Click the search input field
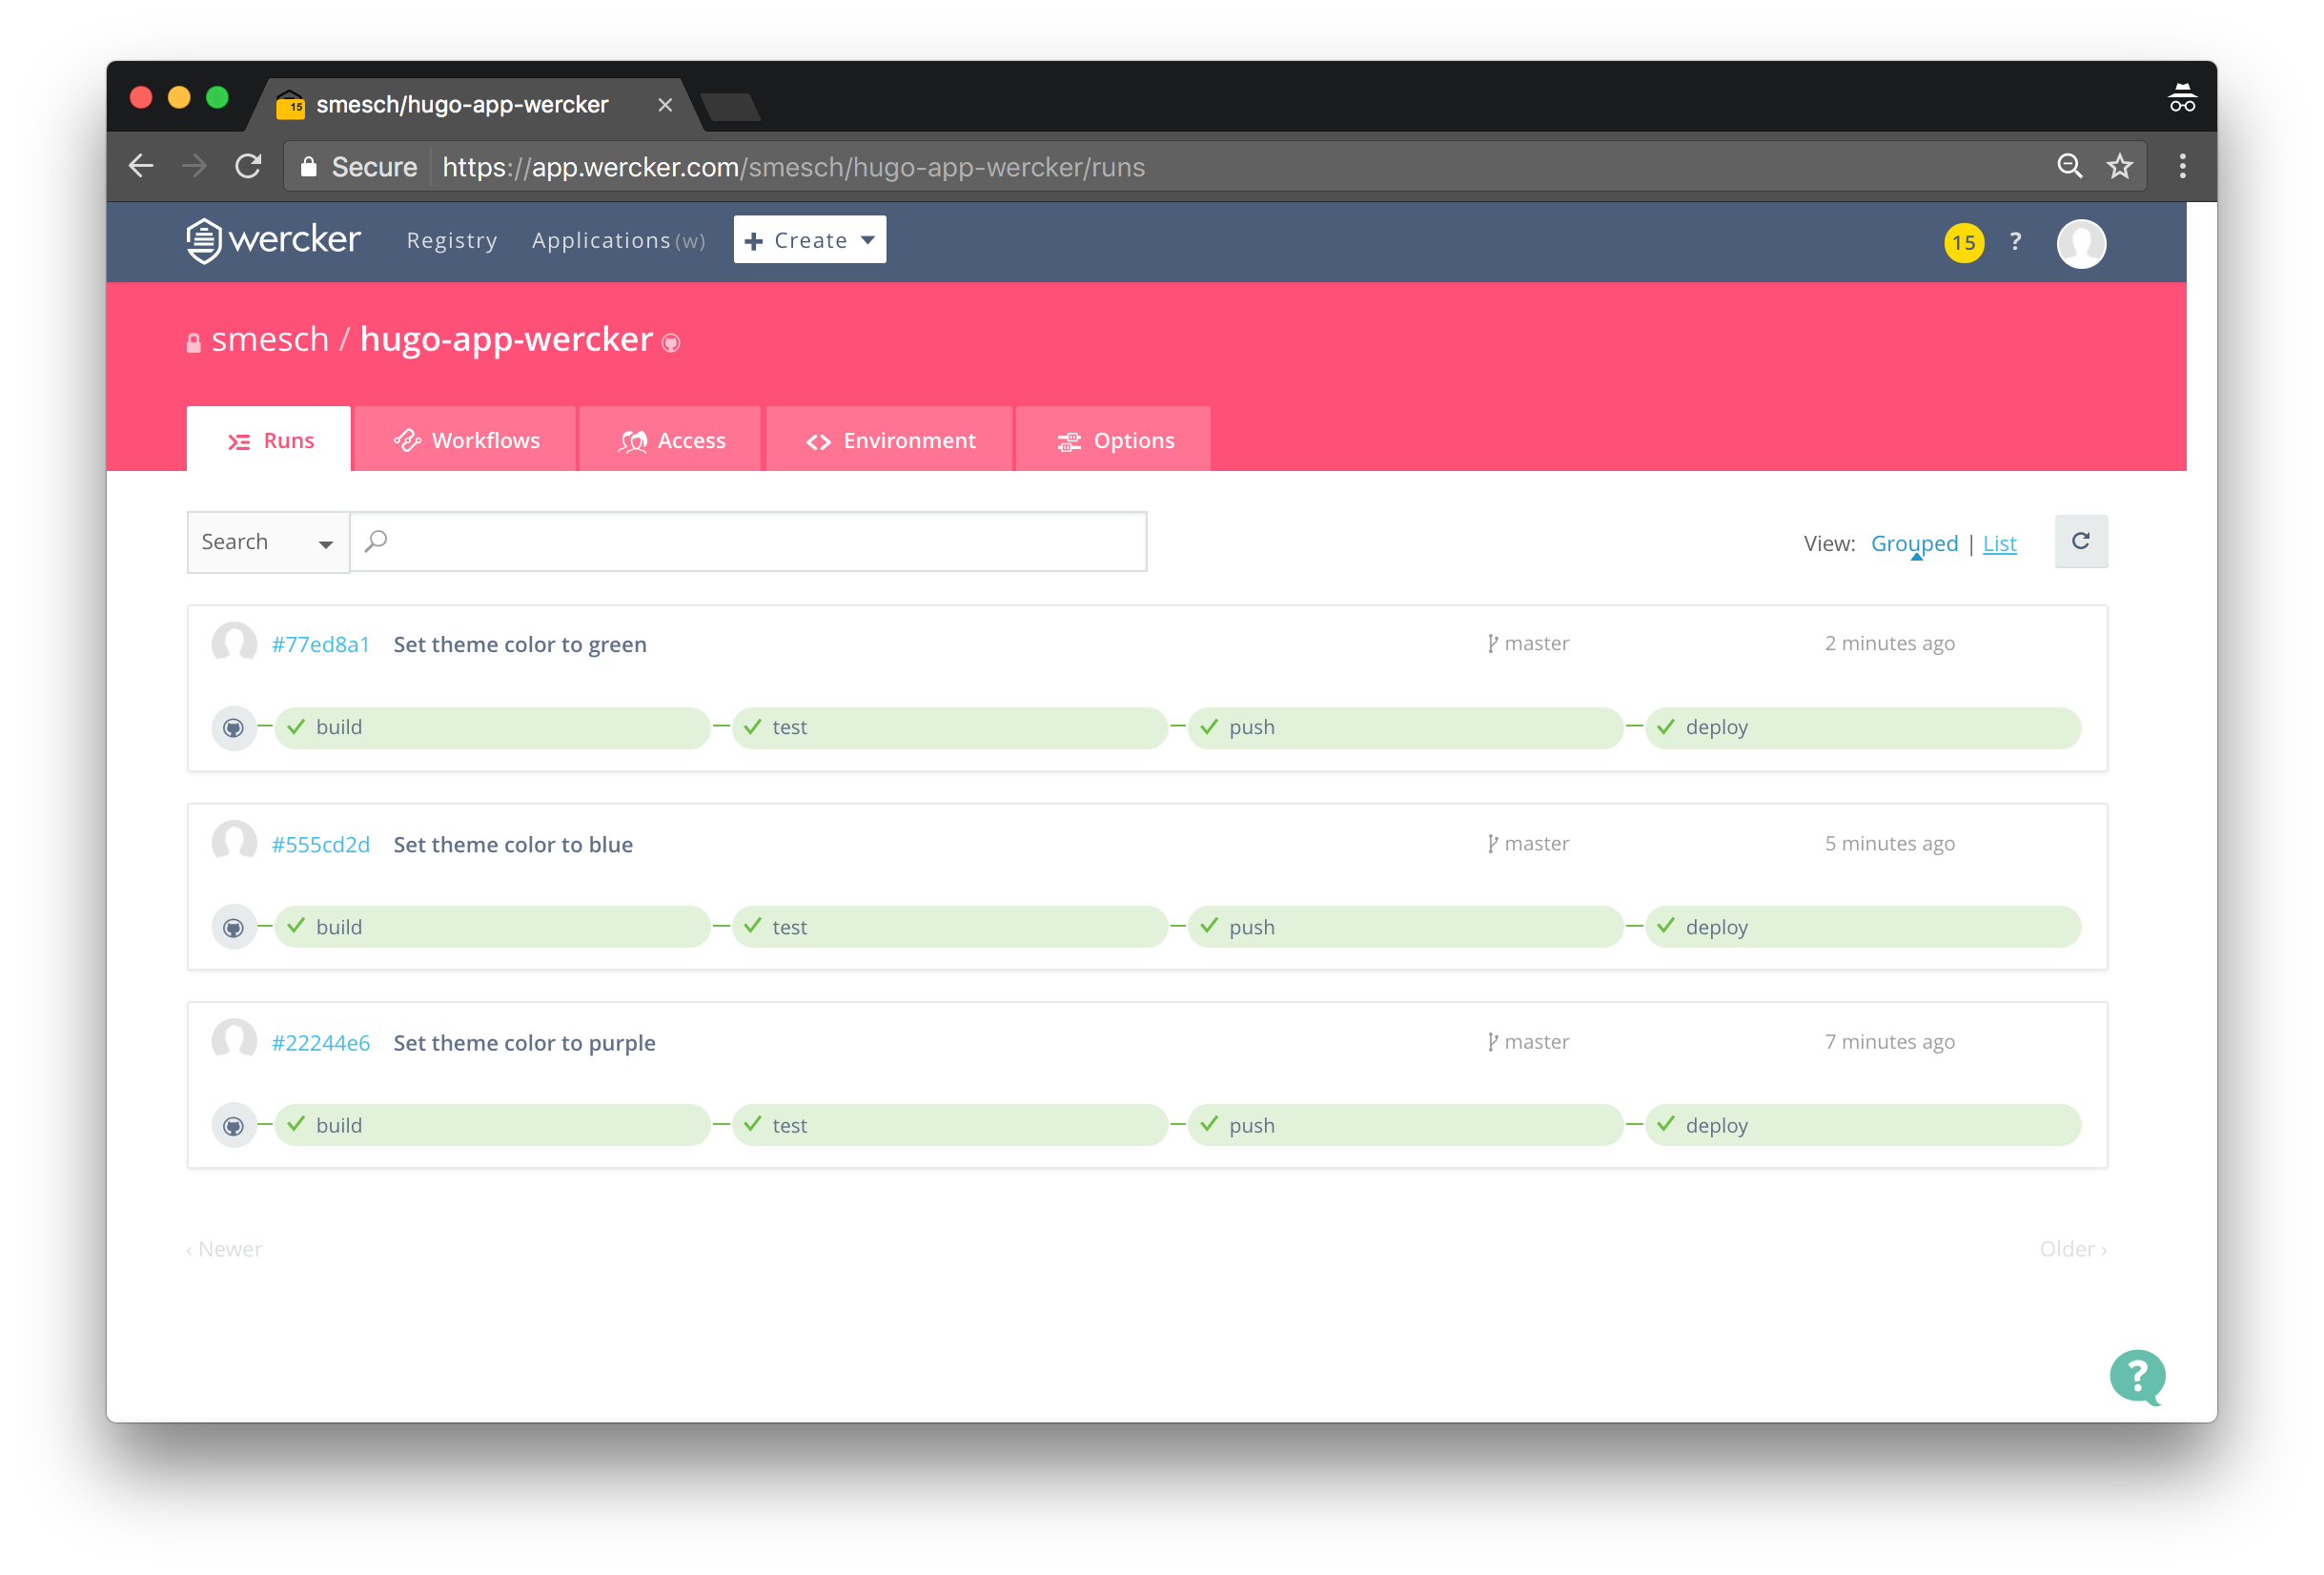 coord(750,542)
